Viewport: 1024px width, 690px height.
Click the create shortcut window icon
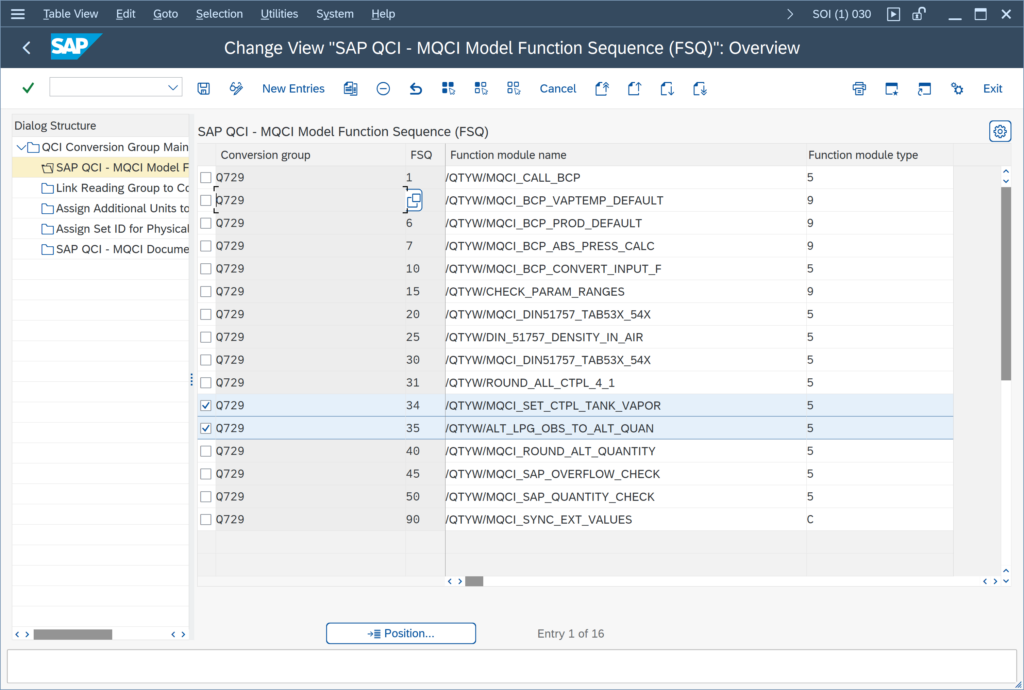(x=924, y=89)
